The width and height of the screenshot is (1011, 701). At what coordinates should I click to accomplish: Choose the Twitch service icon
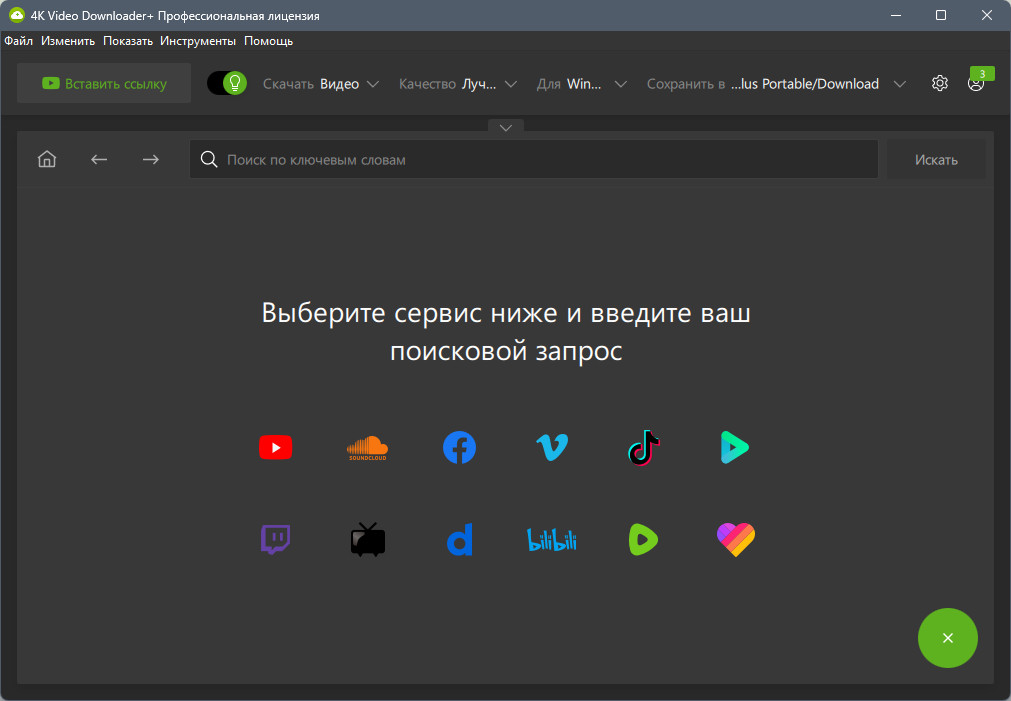tap(275, 540)
